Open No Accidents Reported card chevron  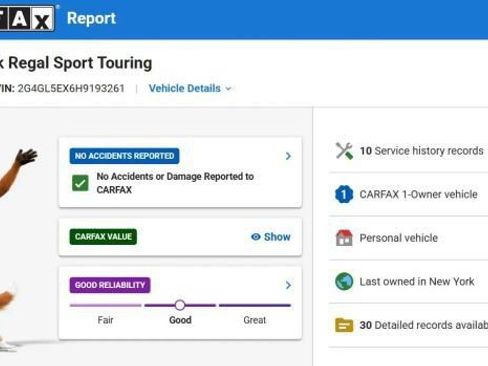pos(288,156)
